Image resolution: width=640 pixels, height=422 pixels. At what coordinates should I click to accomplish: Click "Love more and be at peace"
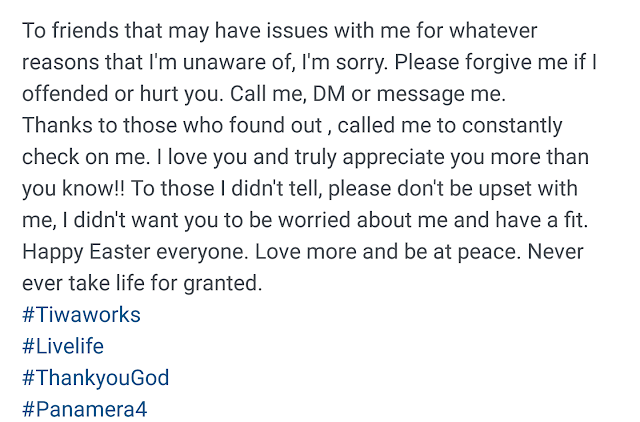(x=388, y=252)
